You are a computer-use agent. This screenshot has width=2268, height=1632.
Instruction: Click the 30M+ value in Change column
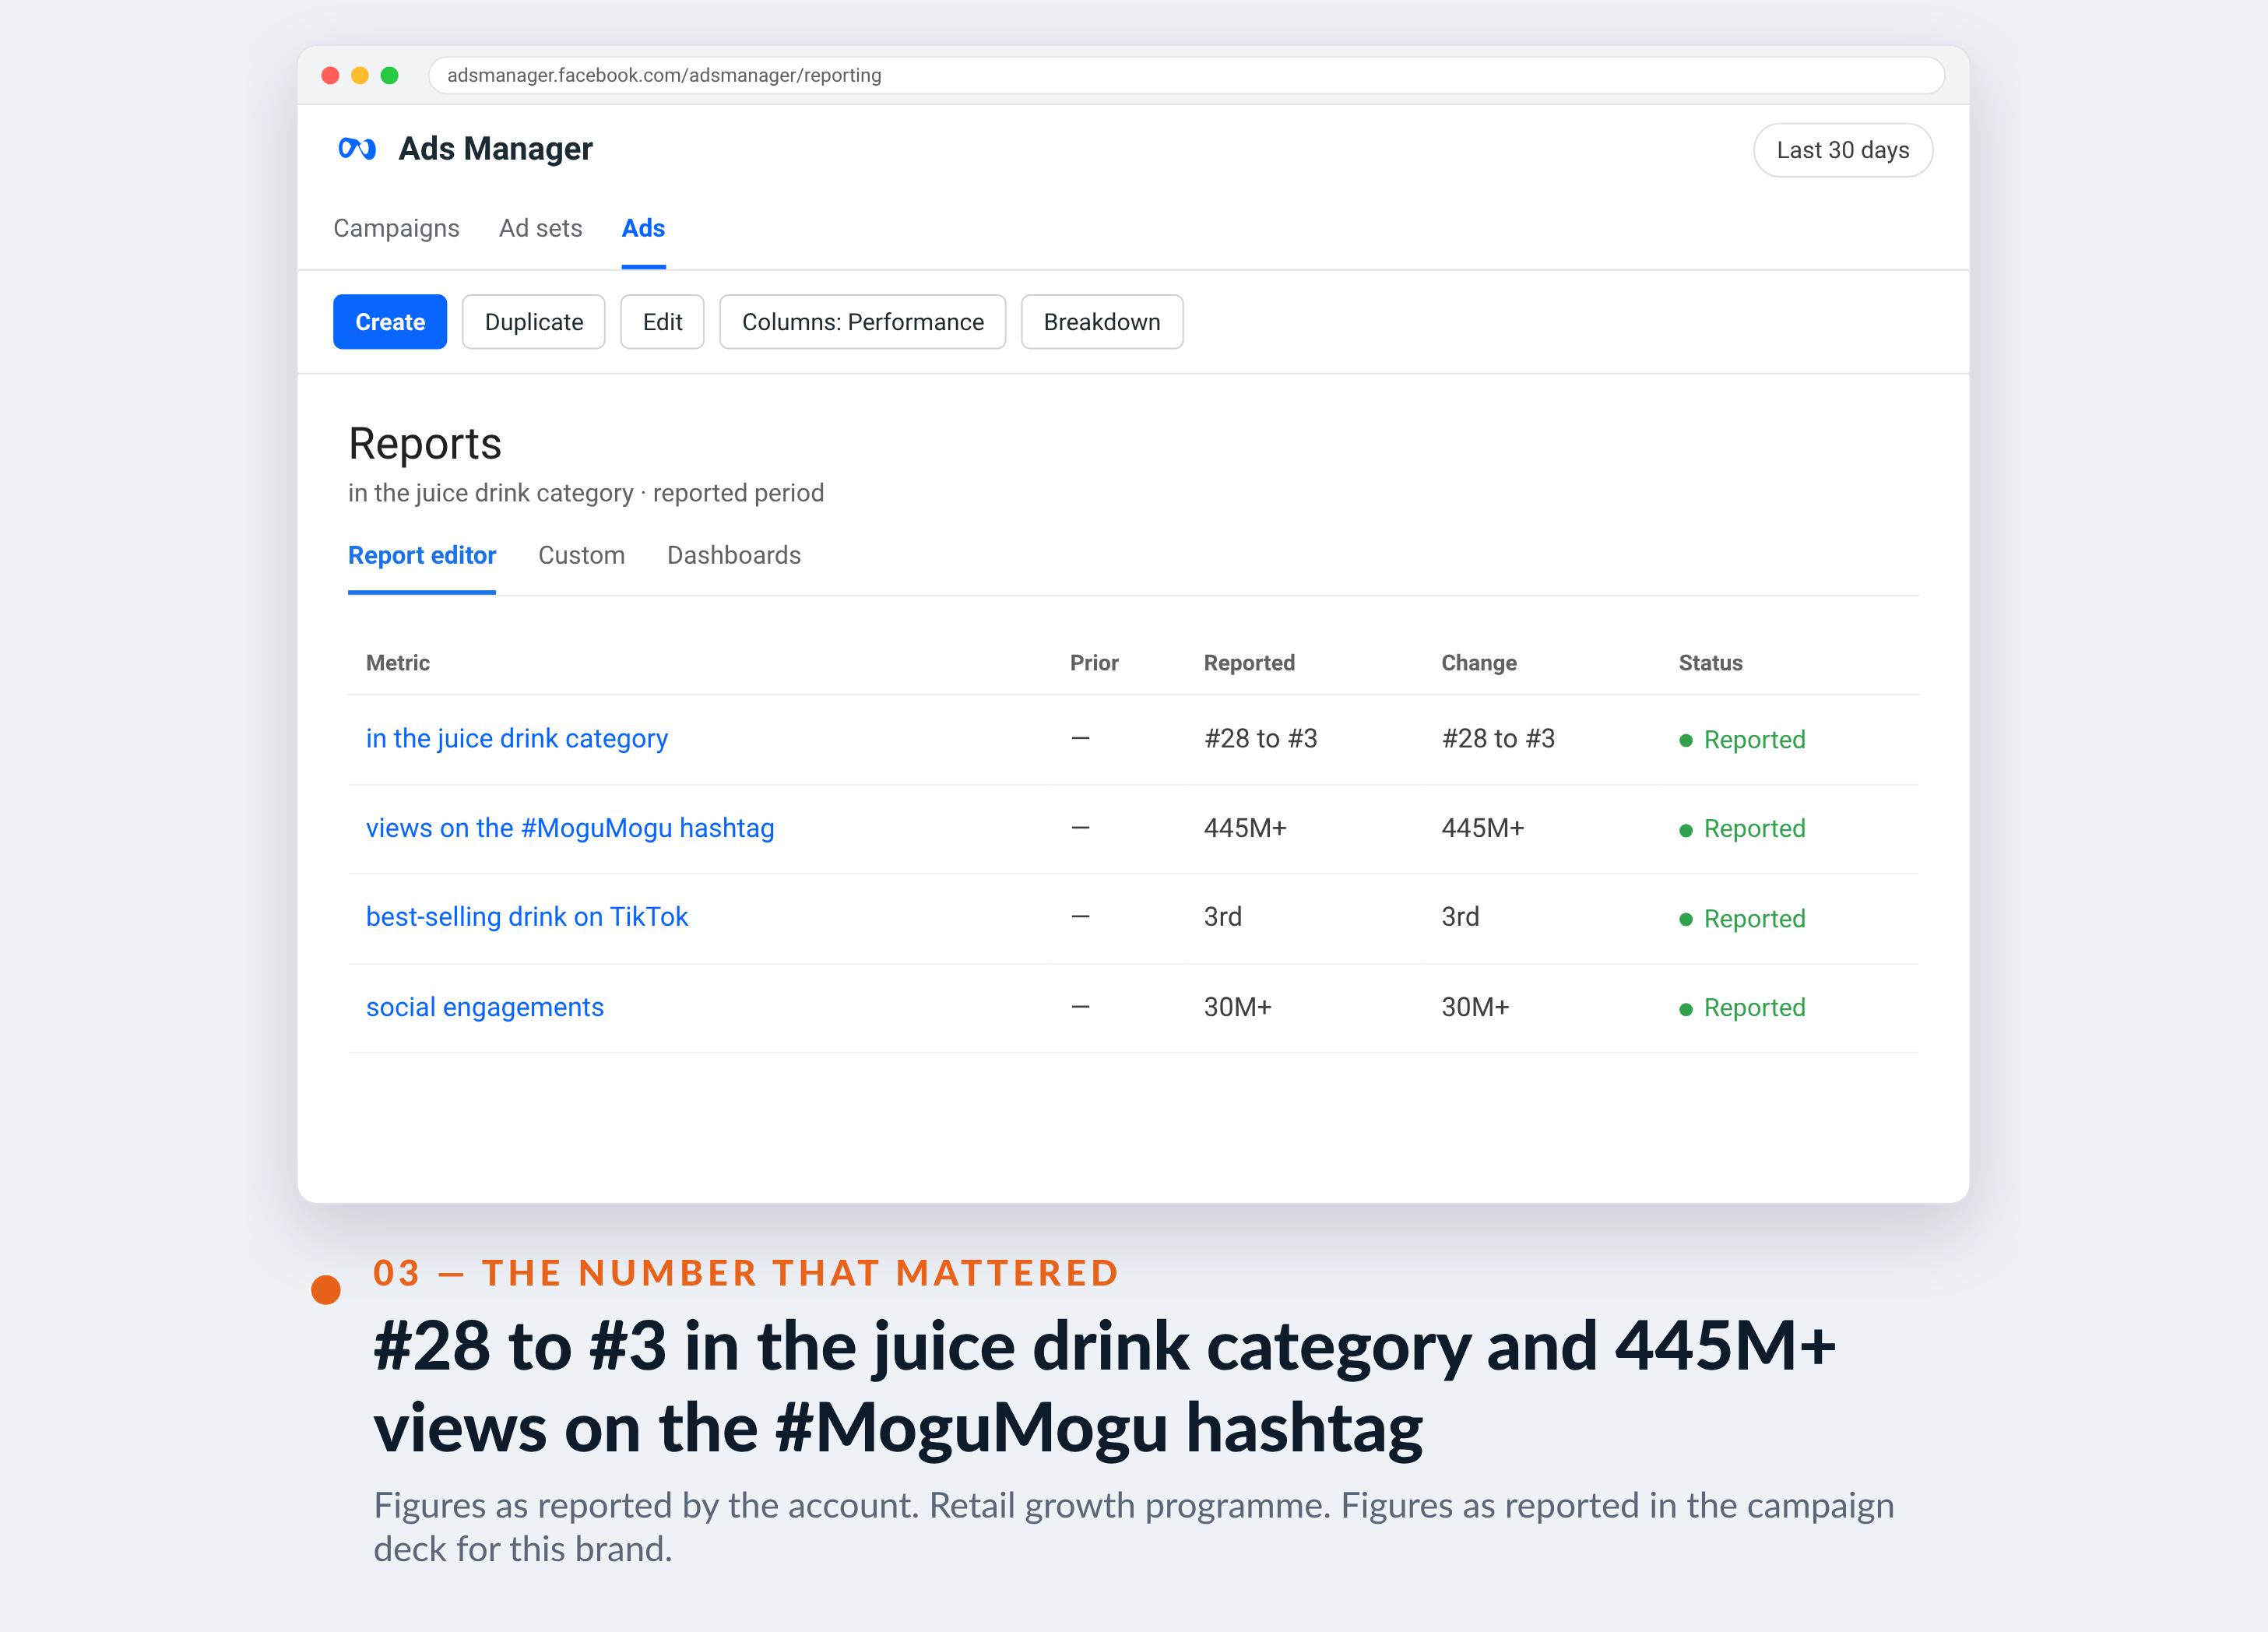tap(1475, 1008)
